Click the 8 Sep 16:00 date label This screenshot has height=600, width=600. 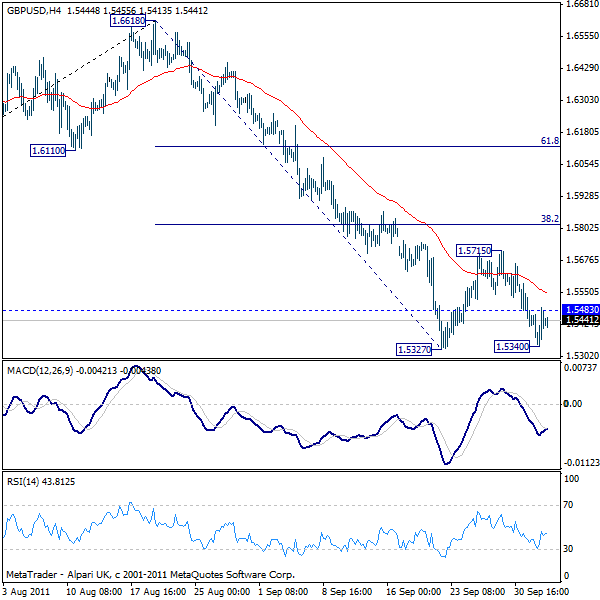coord(347,592)
